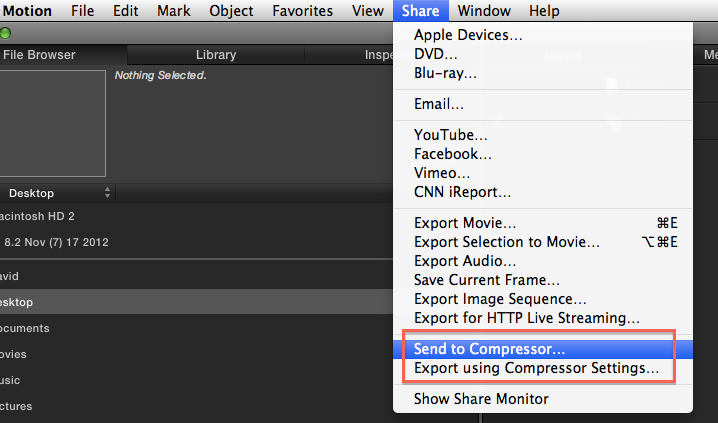Select the Documents folder row
Viewport: 718px width, 423px height.
(x=196, y=328)
